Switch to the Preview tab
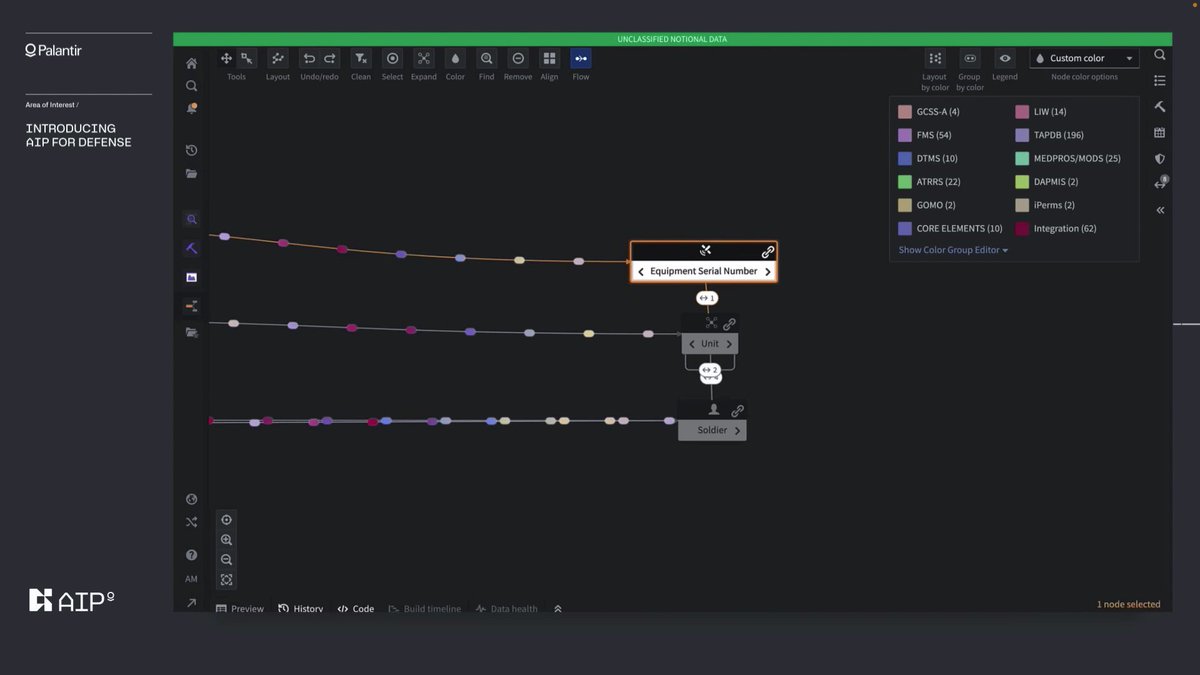Image resolution: width=1200 pixels, height=675 pixels. point(240,608)
